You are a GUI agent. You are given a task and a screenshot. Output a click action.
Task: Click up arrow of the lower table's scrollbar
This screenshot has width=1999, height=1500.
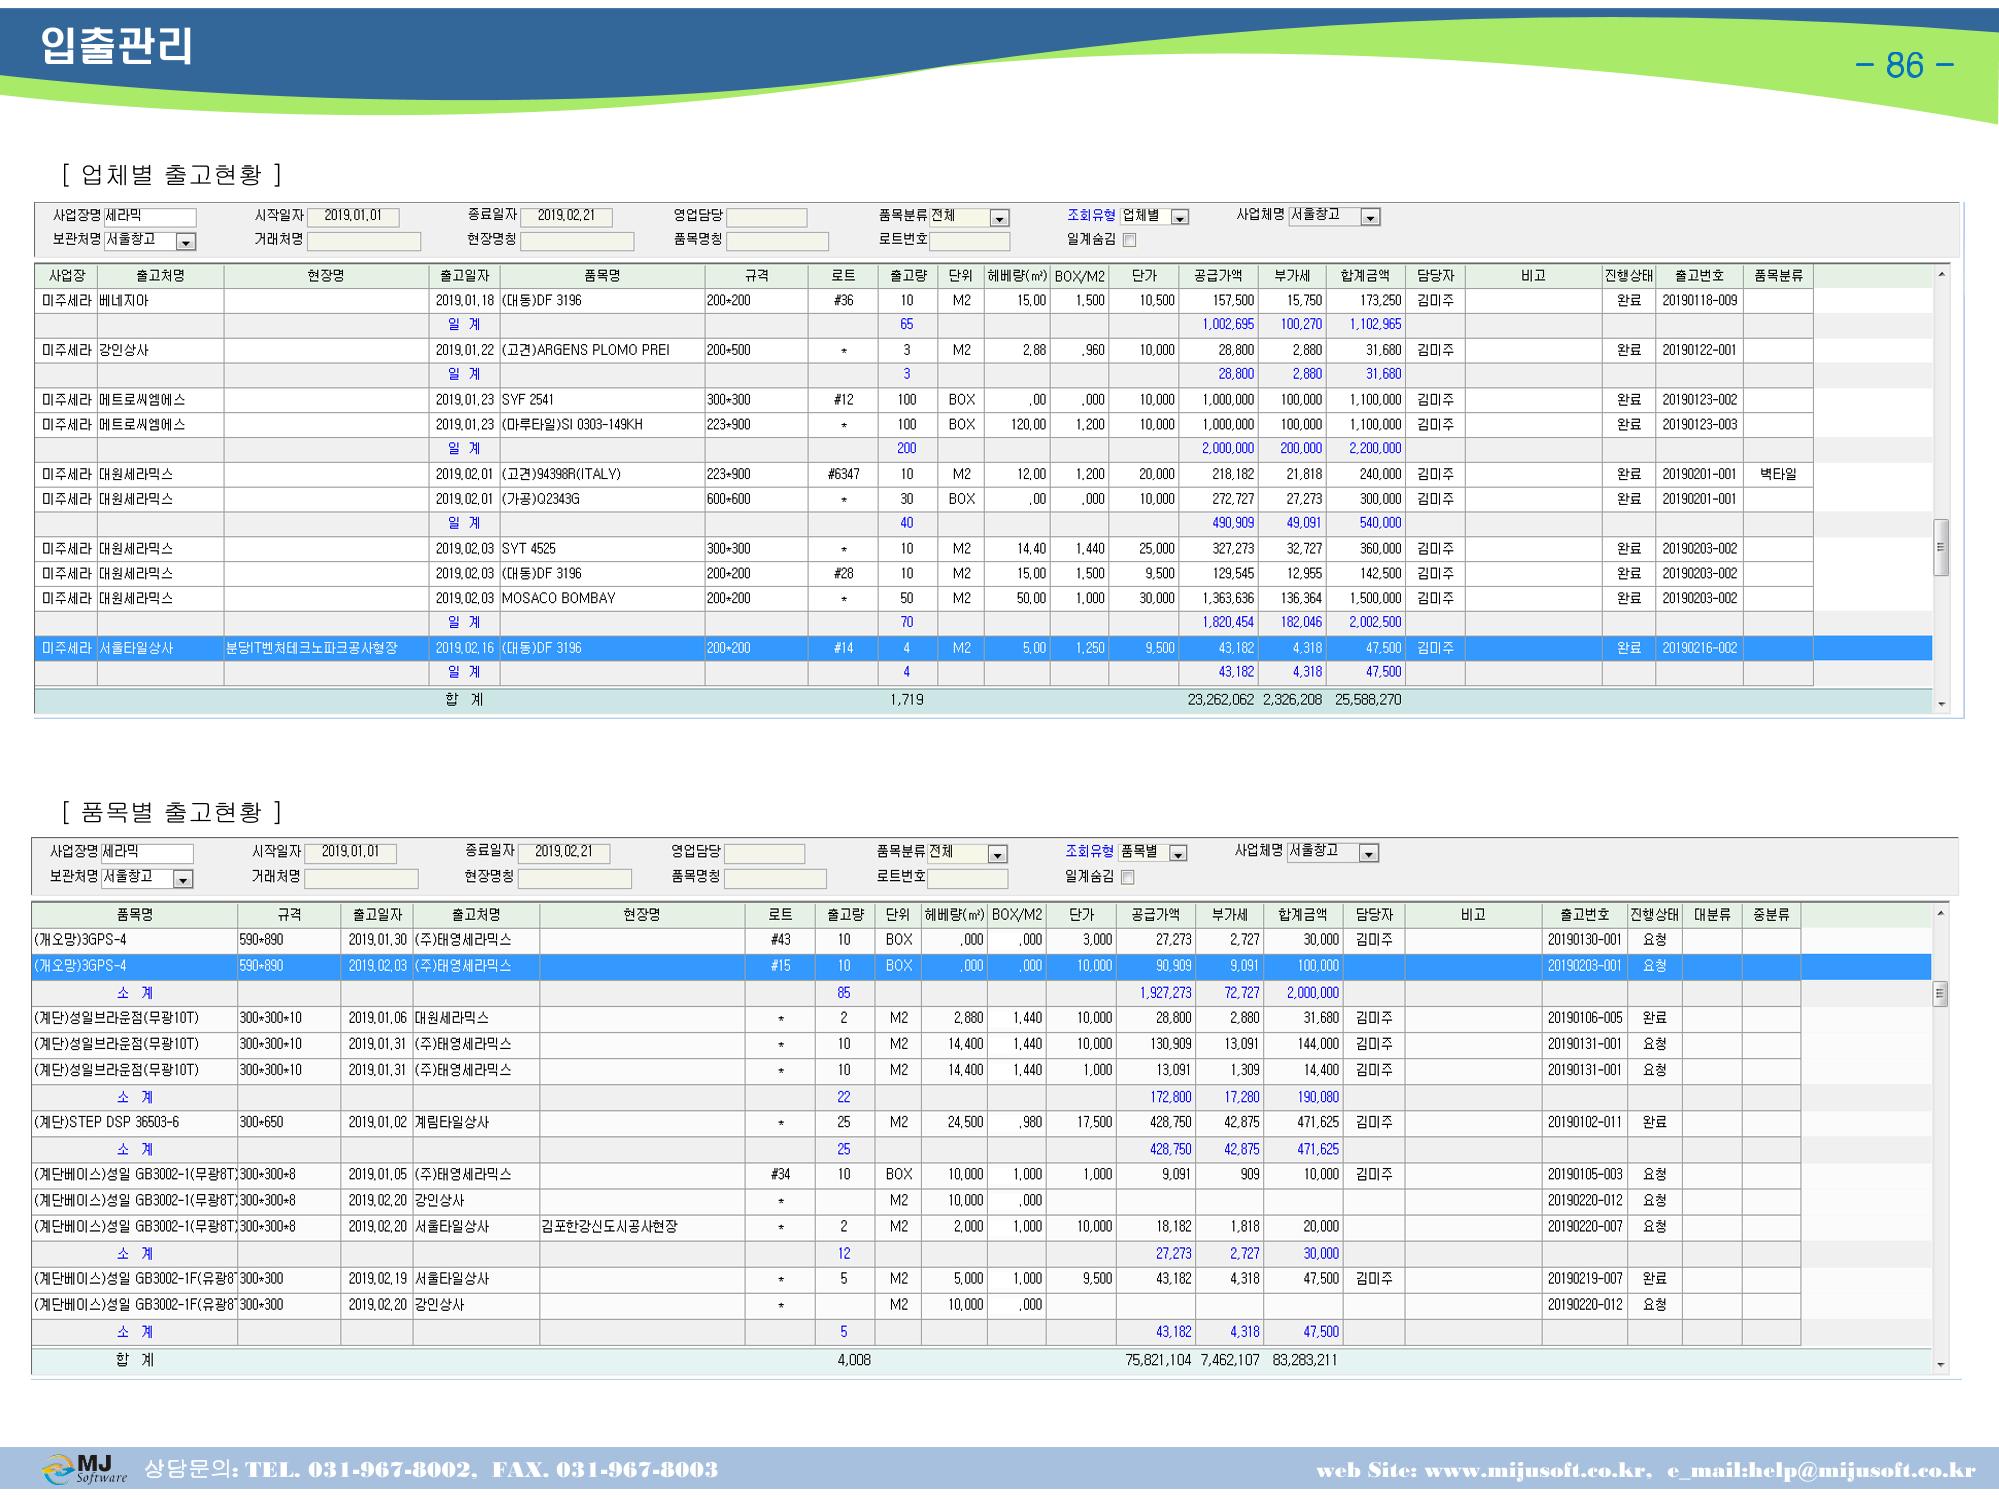(1940, 913)
